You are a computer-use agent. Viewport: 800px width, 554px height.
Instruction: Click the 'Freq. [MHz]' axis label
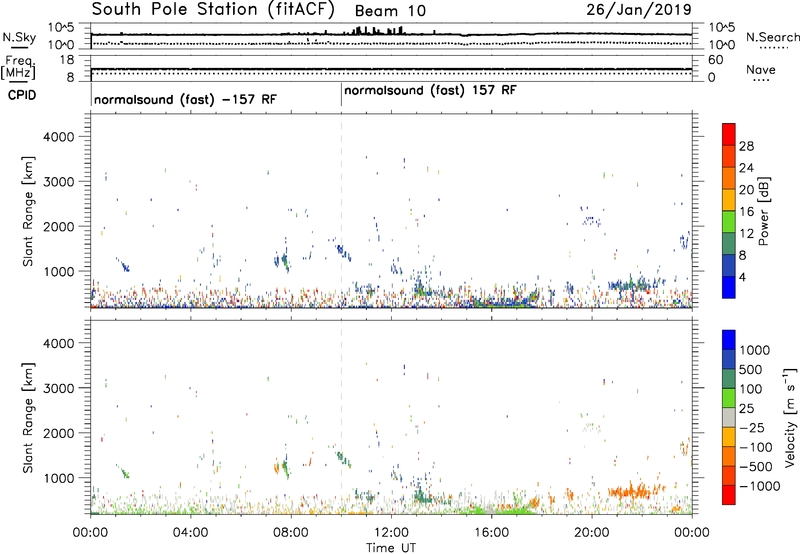coord(18,67)
